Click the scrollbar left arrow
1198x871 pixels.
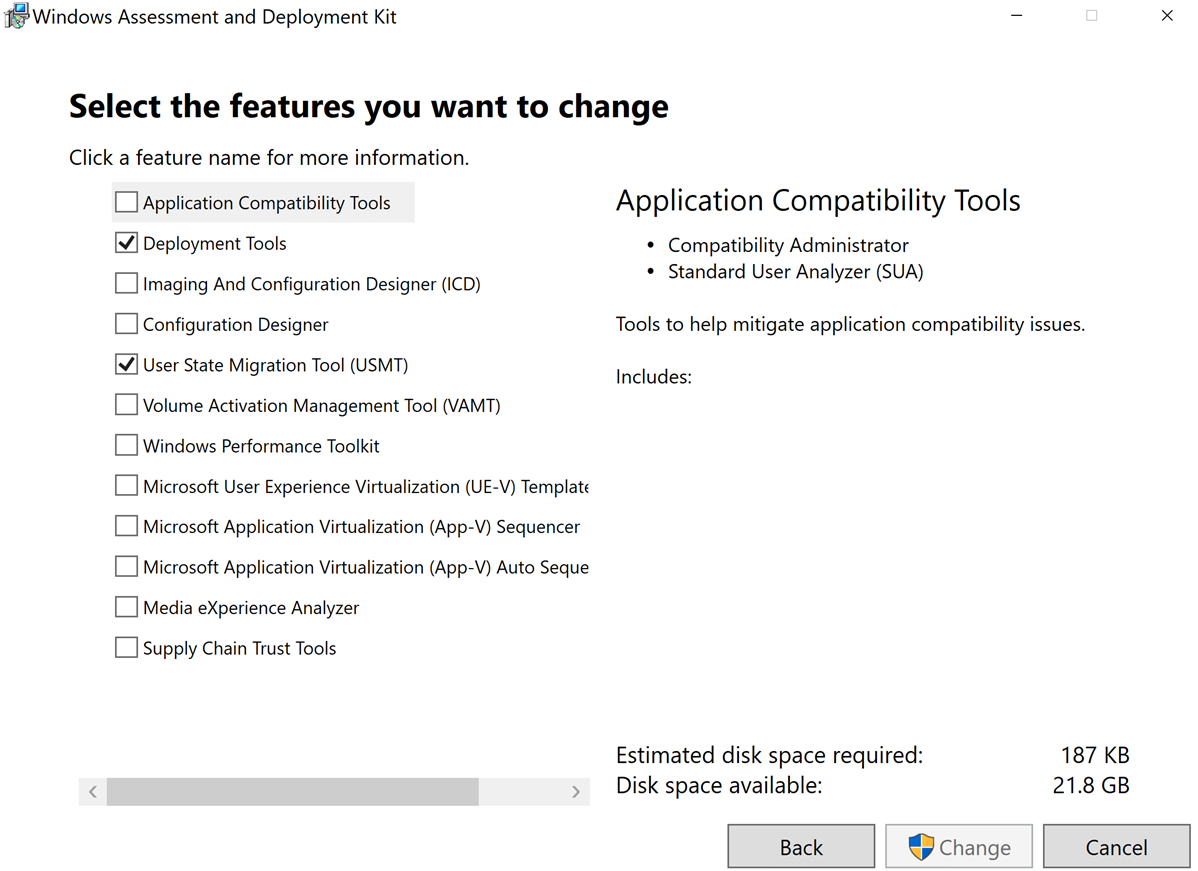[93, 792]
